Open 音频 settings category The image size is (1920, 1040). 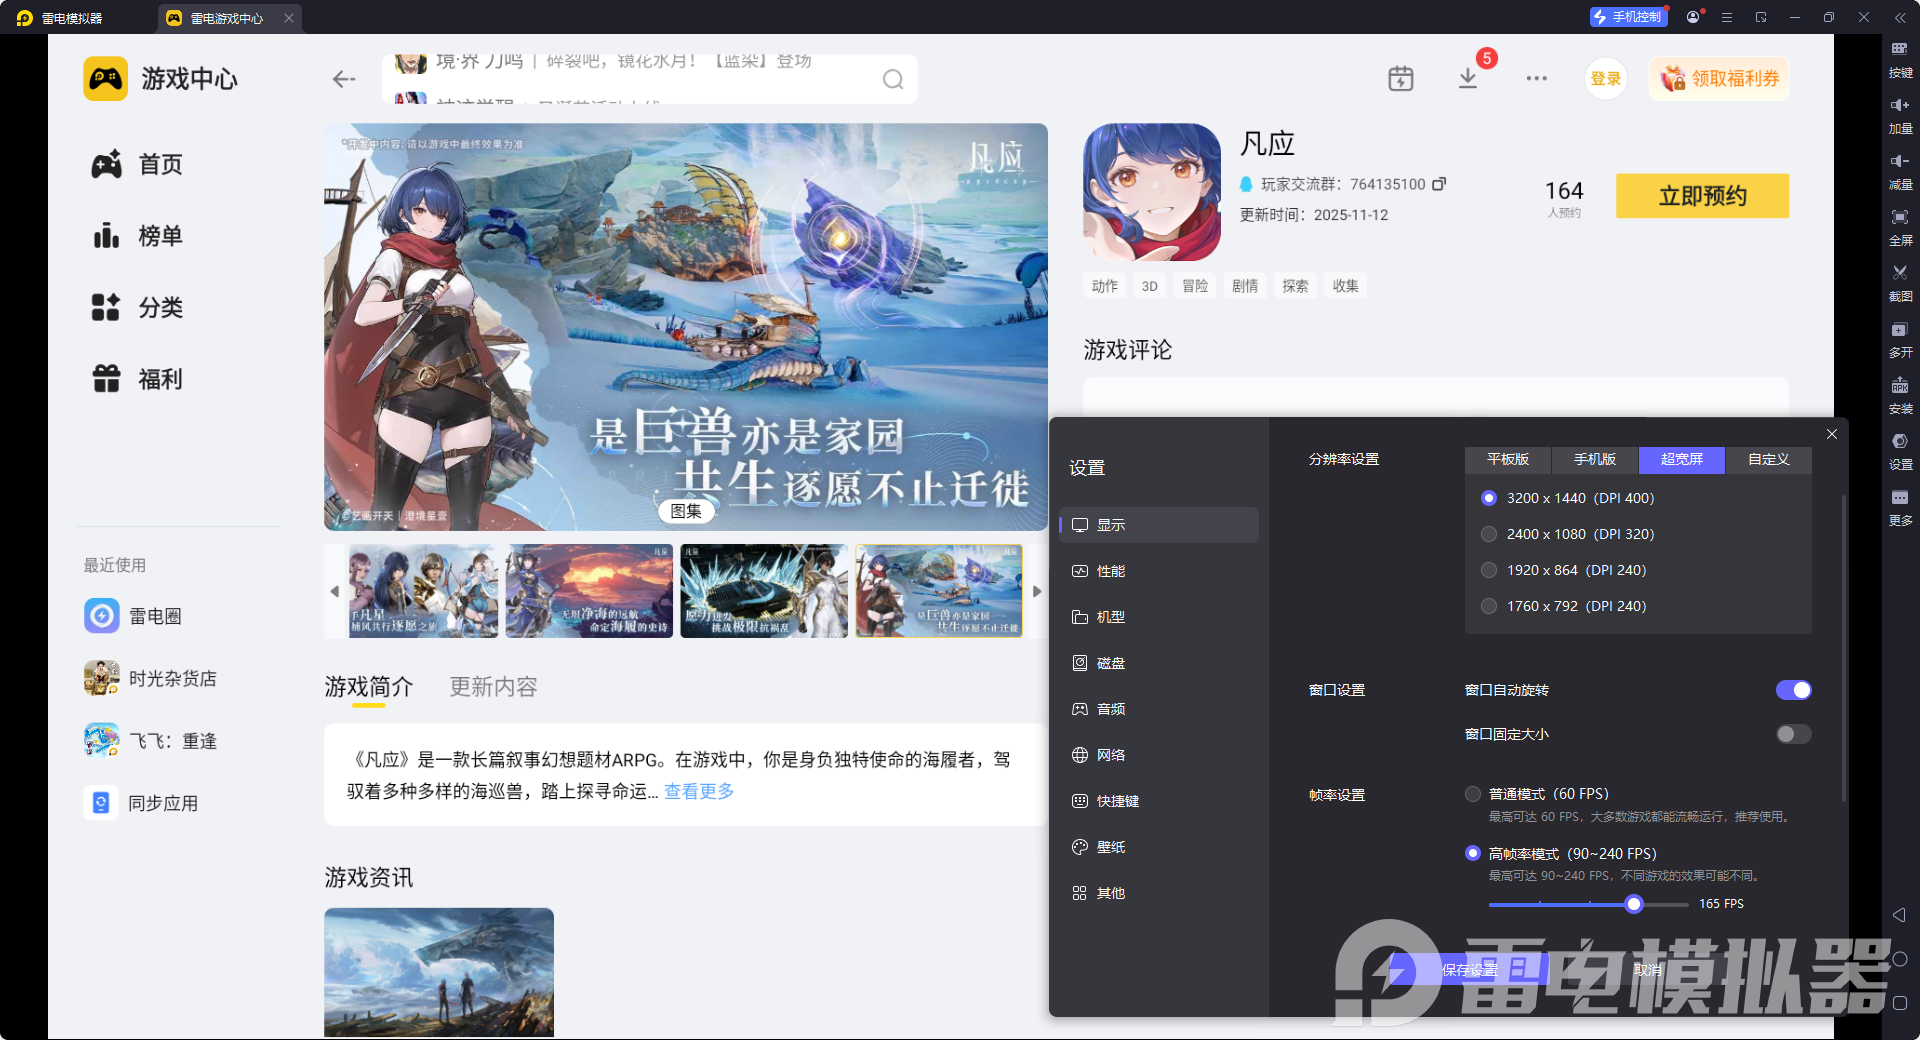[x=1159, y=709]
